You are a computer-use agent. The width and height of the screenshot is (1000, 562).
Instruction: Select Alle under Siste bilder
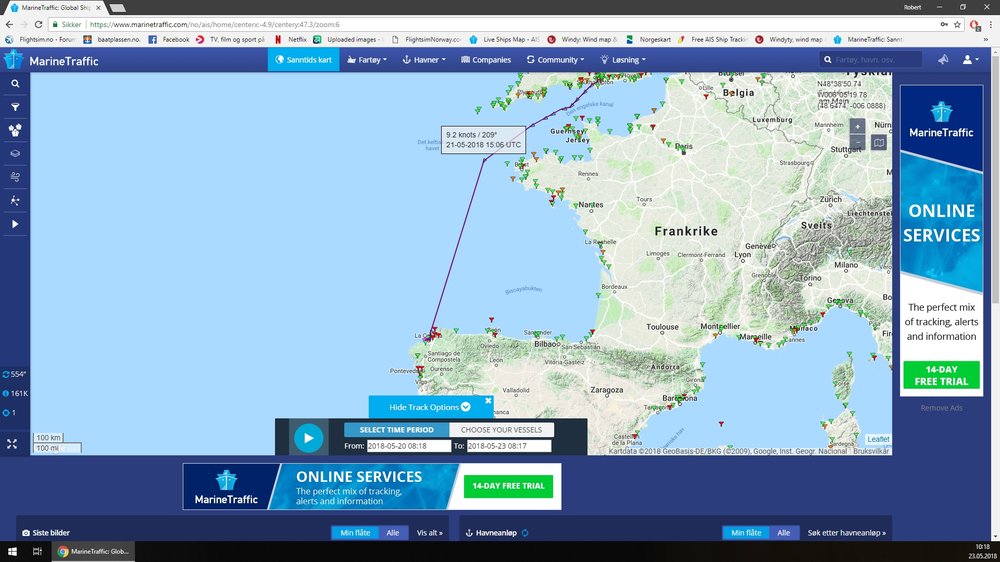(393, 533)
